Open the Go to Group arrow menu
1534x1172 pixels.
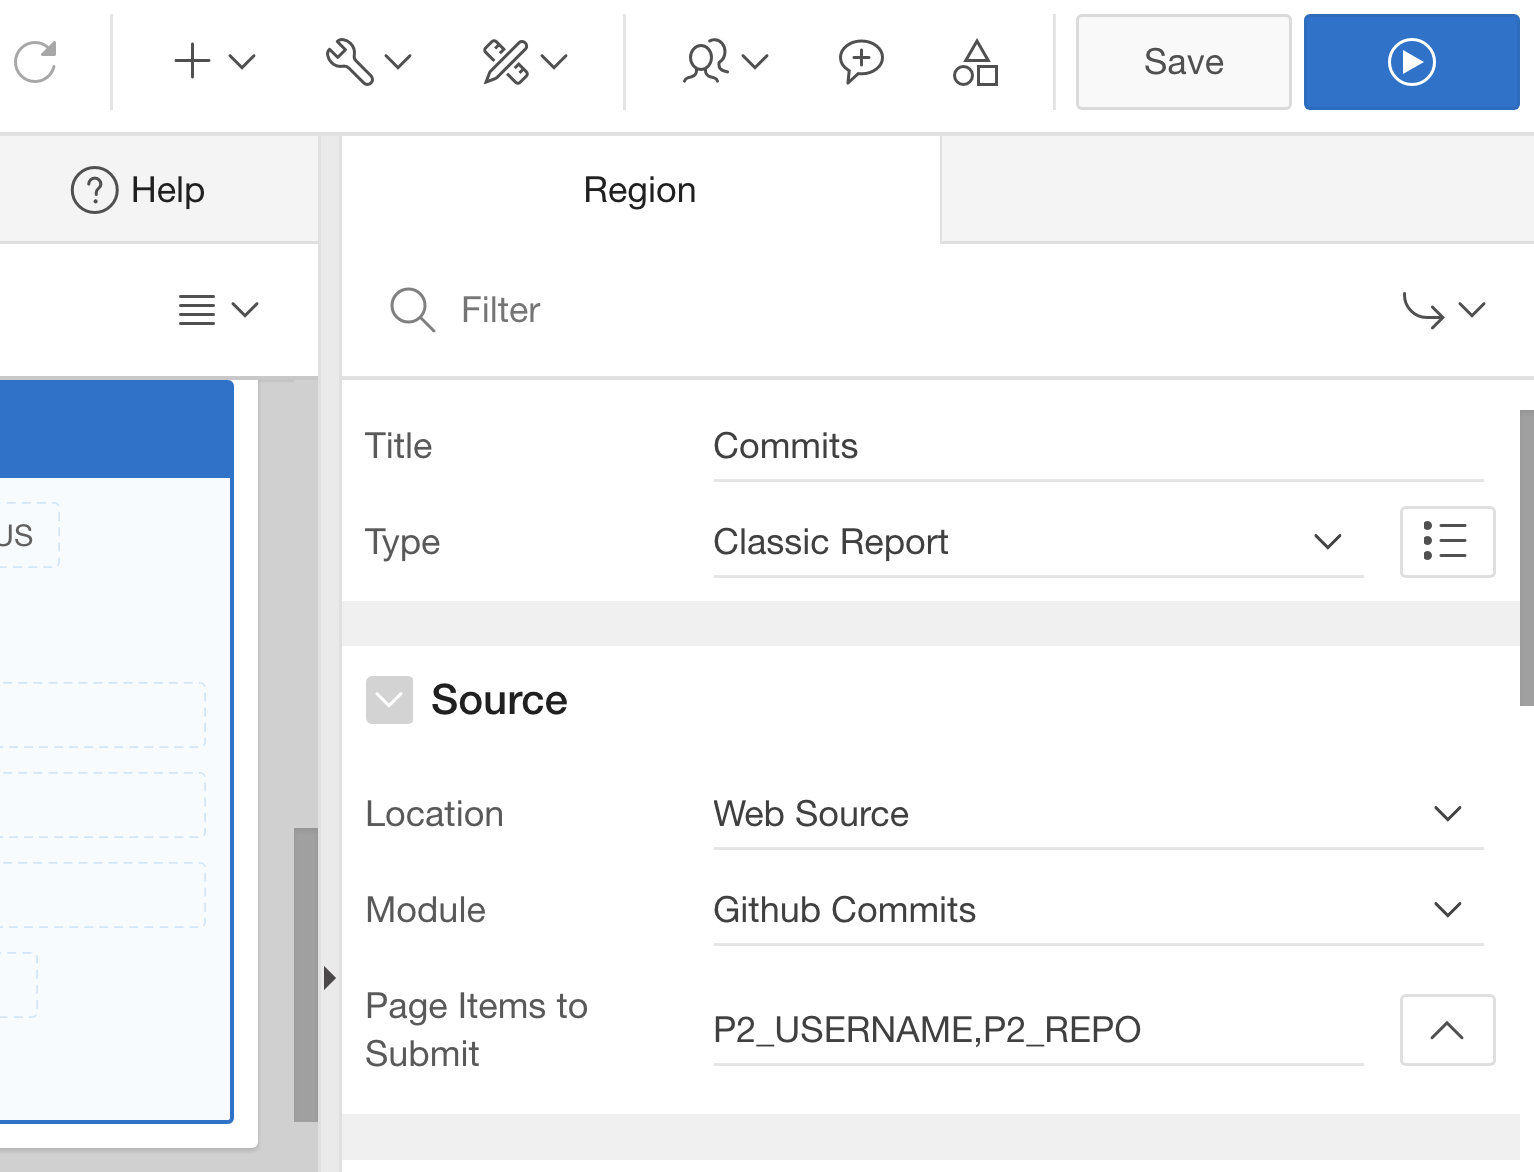click(1443, 310)
